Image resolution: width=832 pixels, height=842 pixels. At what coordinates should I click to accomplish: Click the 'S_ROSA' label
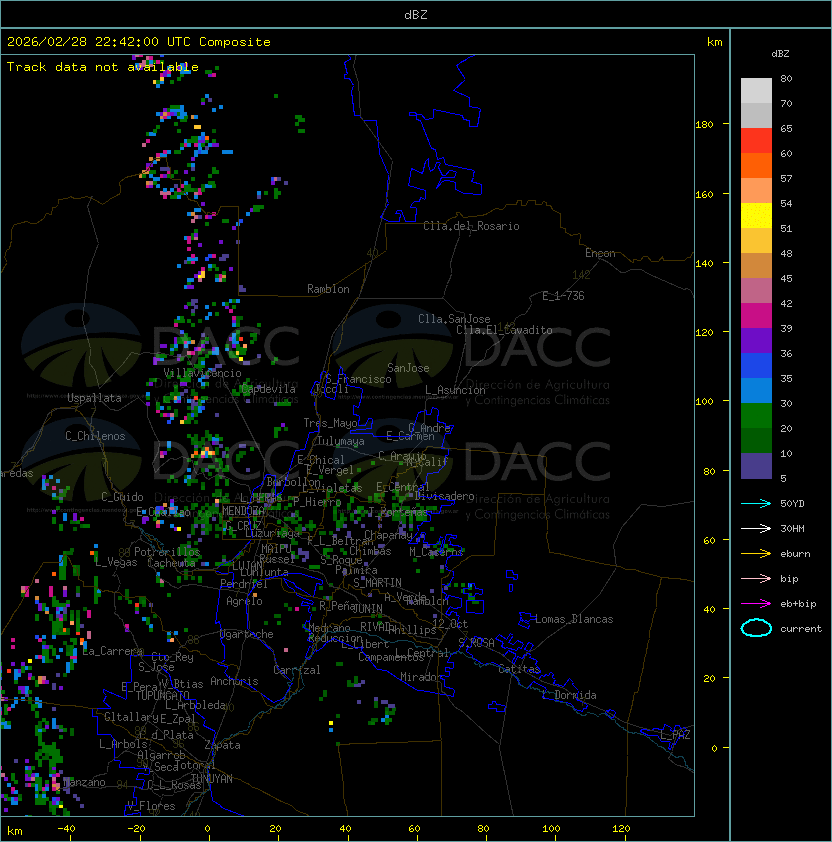[476, 643]
